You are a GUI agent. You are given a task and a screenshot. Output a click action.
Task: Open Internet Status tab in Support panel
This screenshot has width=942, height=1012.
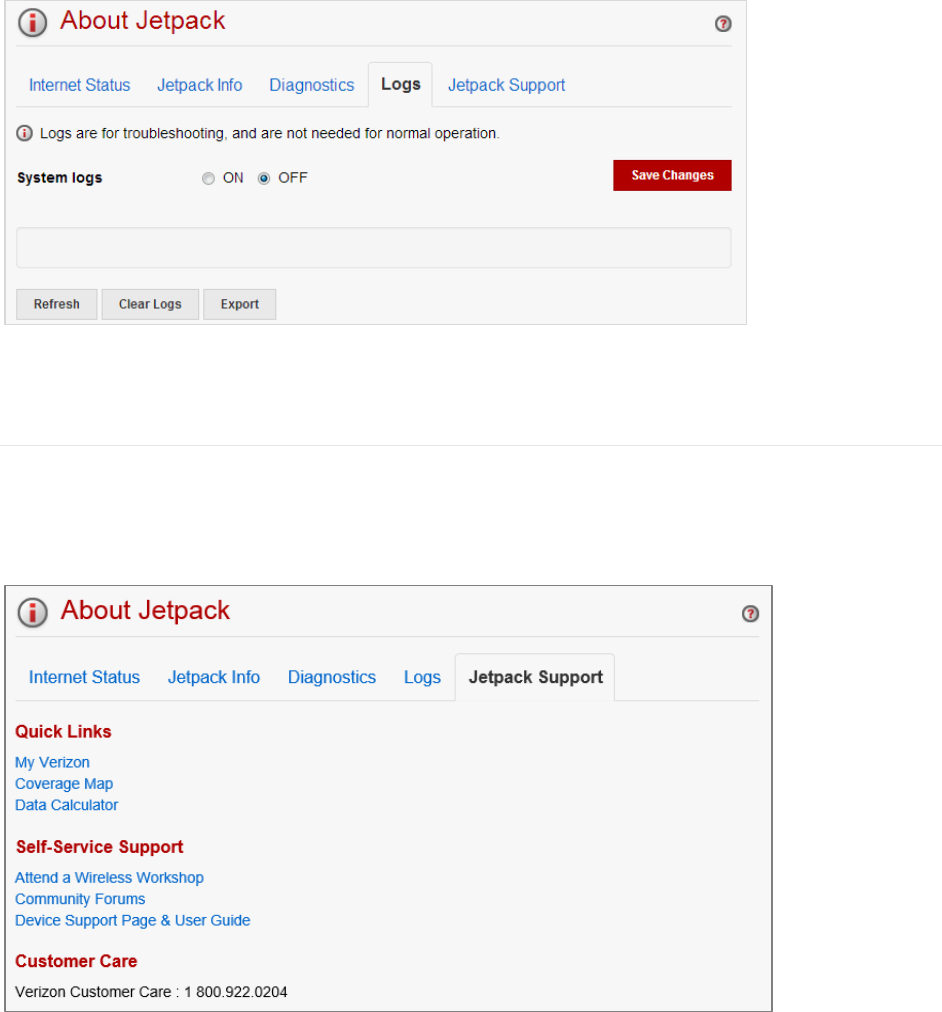84,677
